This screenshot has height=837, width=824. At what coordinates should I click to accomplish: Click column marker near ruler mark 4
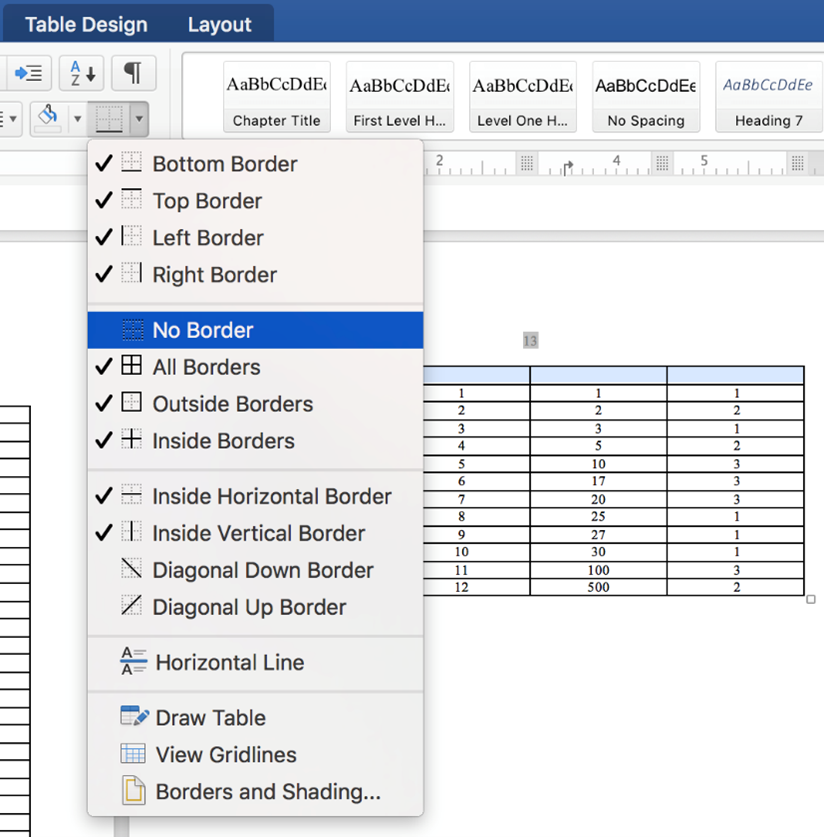tap(662, 163)
